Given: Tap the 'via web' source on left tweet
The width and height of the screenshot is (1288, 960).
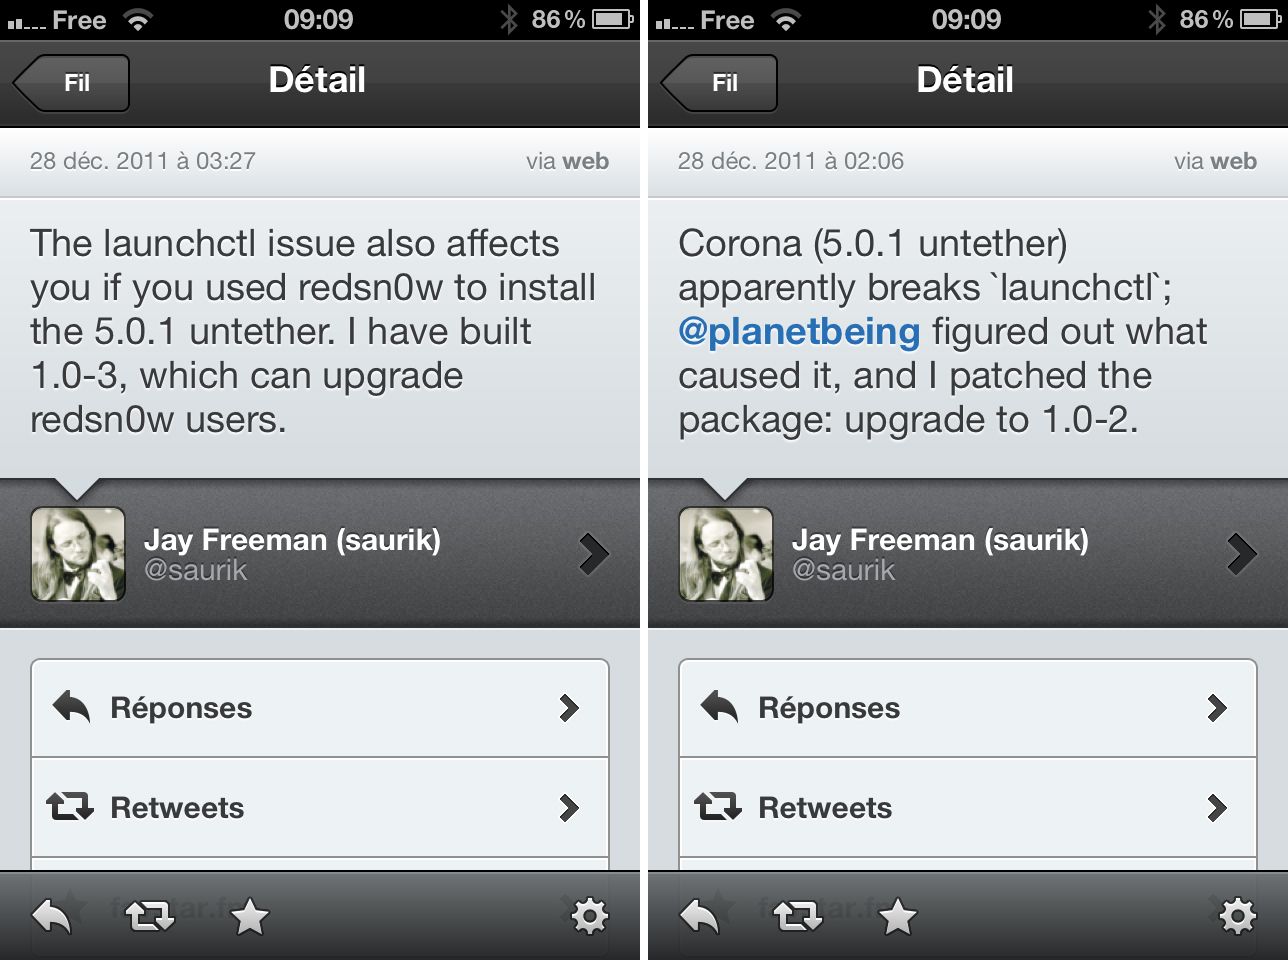Looking at the screenshot, I should tap(567, 161).
